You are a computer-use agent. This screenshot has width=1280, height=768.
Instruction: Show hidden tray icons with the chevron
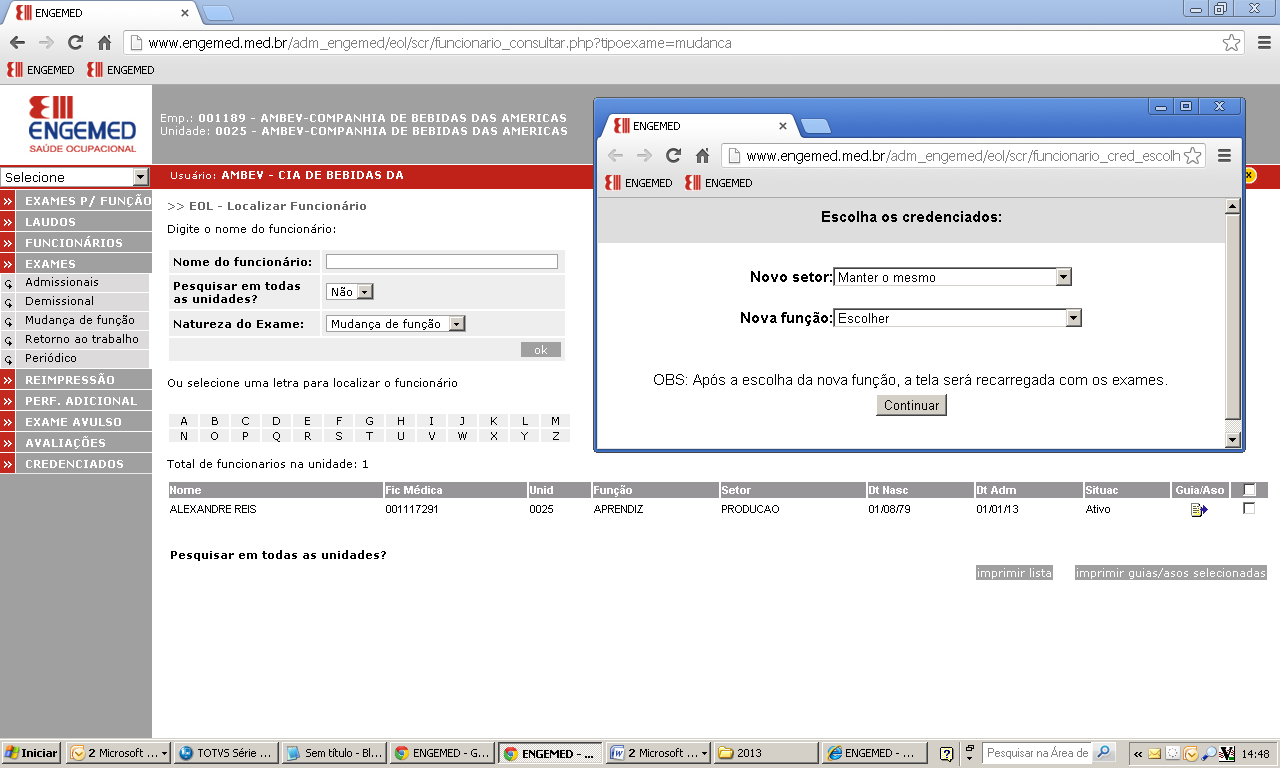pos(1138,753)
